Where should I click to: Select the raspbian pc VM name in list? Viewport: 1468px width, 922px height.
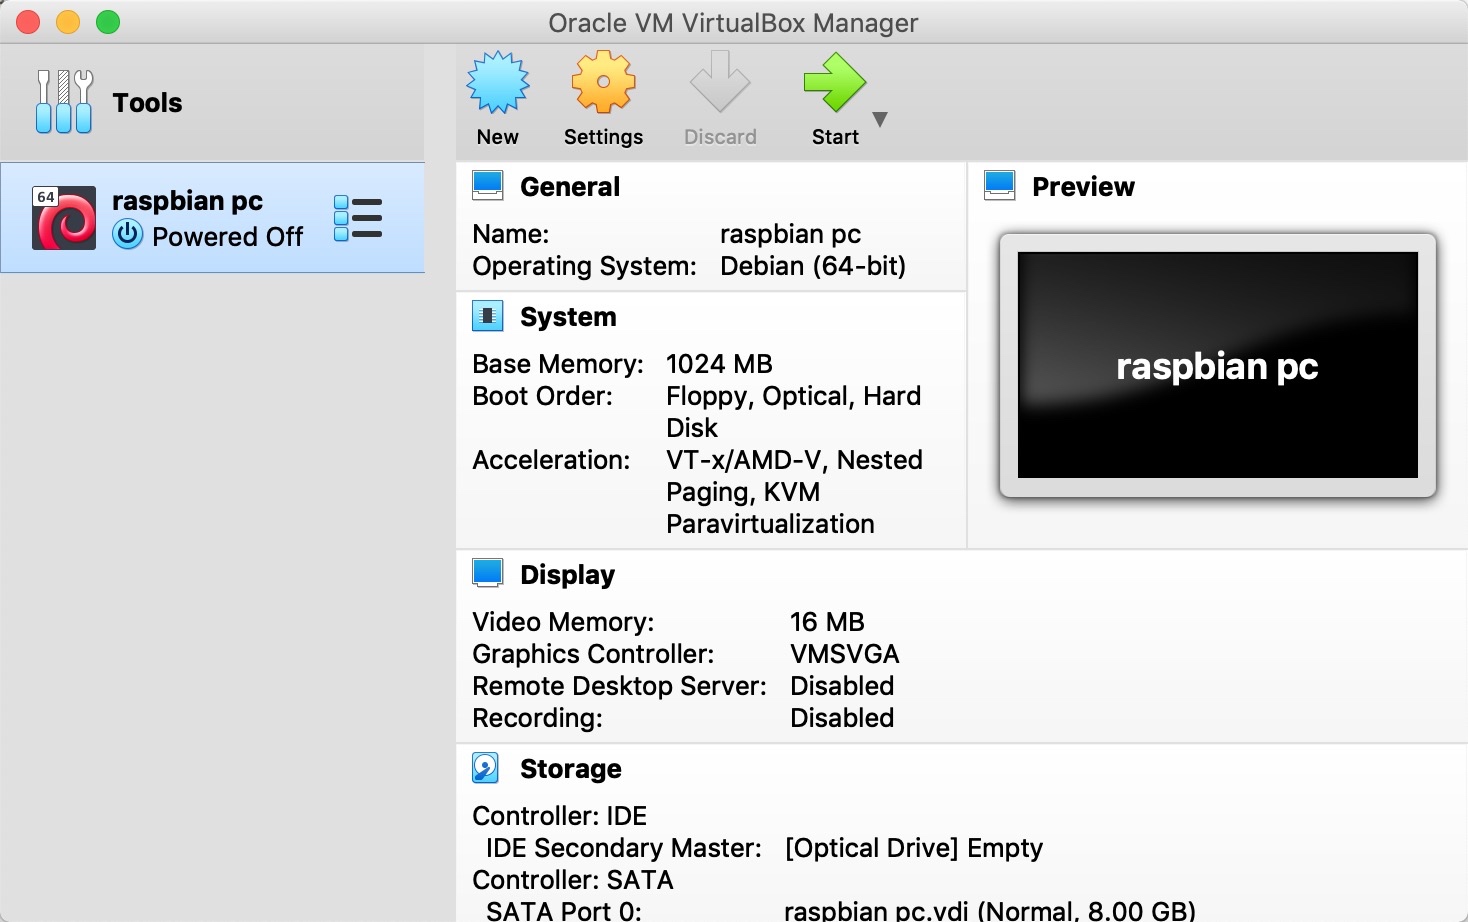[x=187, y=201]
